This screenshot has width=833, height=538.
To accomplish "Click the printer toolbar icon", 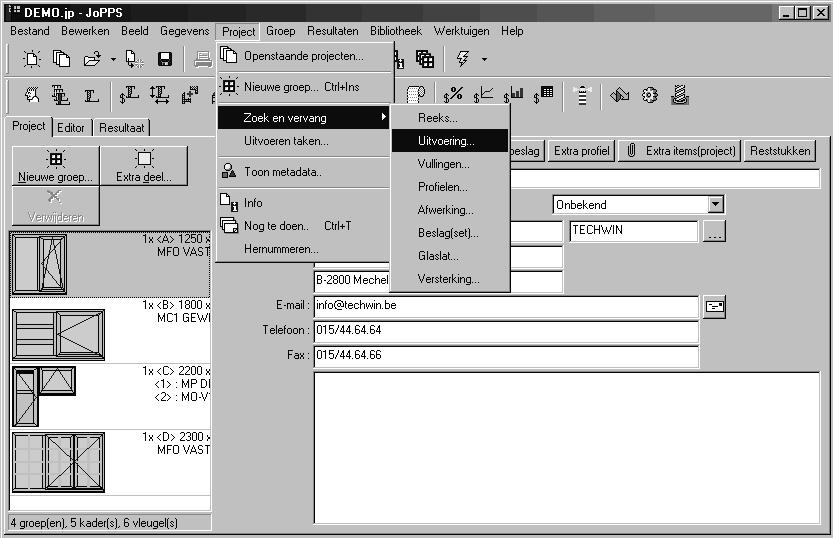I will 202,59.
